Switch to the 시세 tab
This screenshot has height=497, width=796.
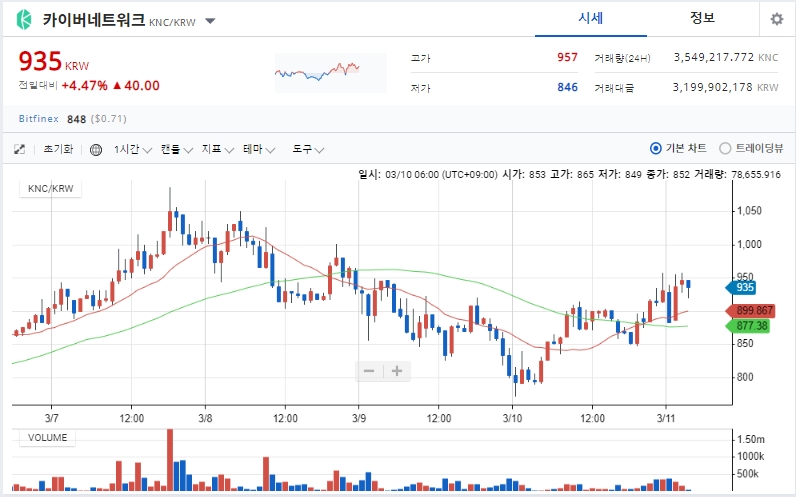click(x=590, y=19)
